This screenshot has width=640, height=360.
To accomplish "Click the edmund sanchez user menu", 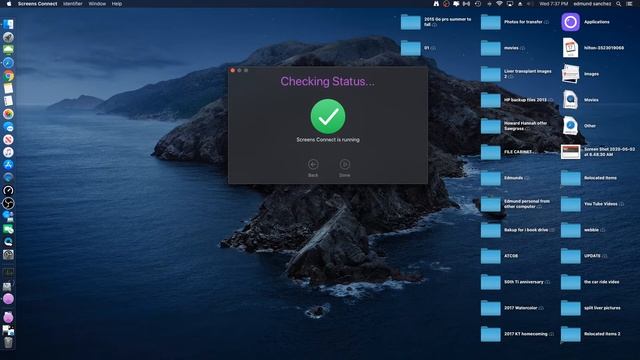I will pyautogui.click(x=592, y=4).
